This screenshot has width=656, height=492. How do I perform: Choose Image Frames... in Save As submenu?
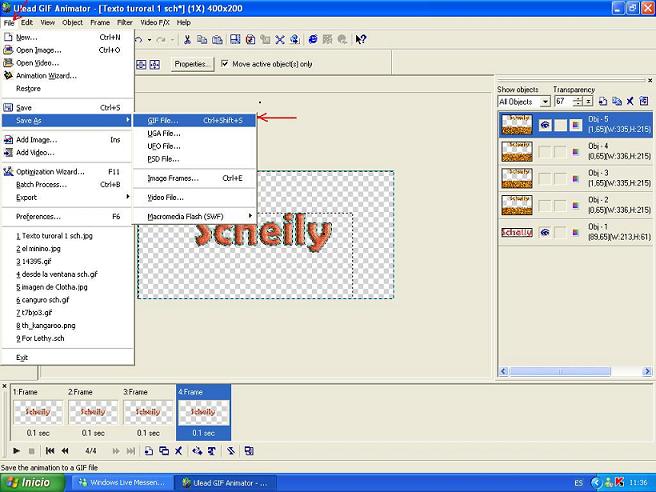(195, 178)
